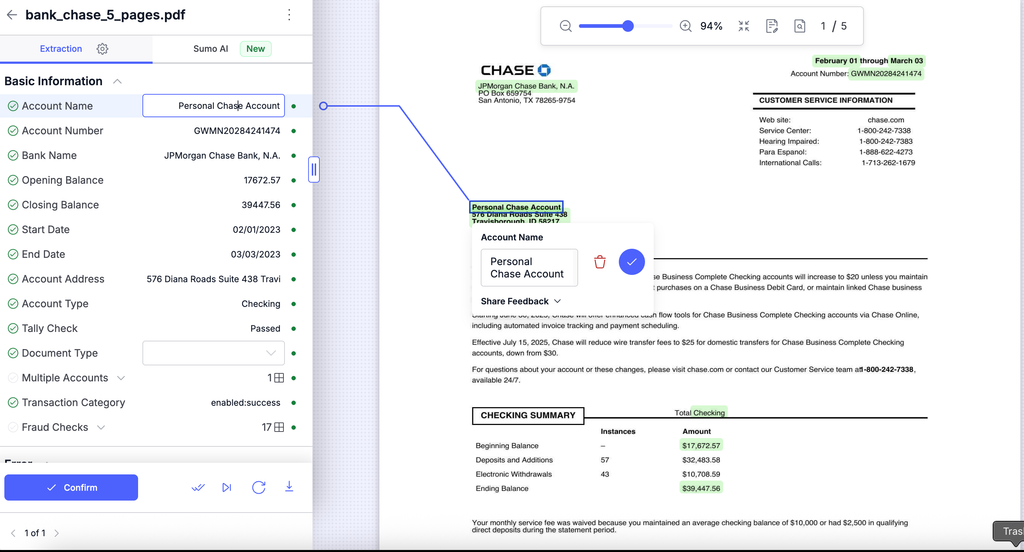Viewport: 1024px width, 552px height.
Task: Click the refresh re-extract icon
Action: (259, 487)
